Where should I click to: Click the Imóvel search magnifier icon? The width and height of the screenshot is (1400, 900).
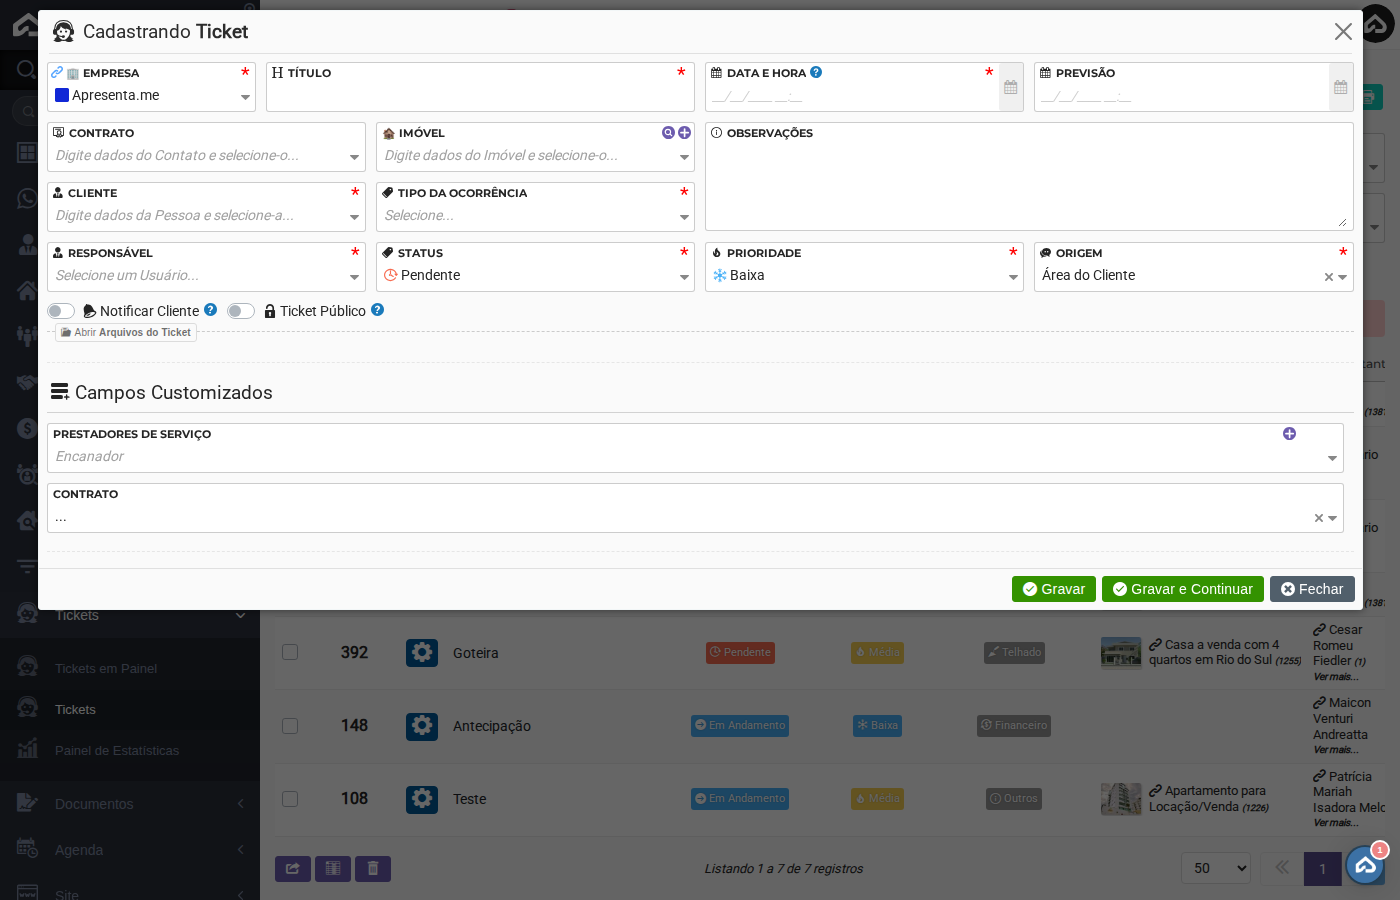(x=668, y=133)
